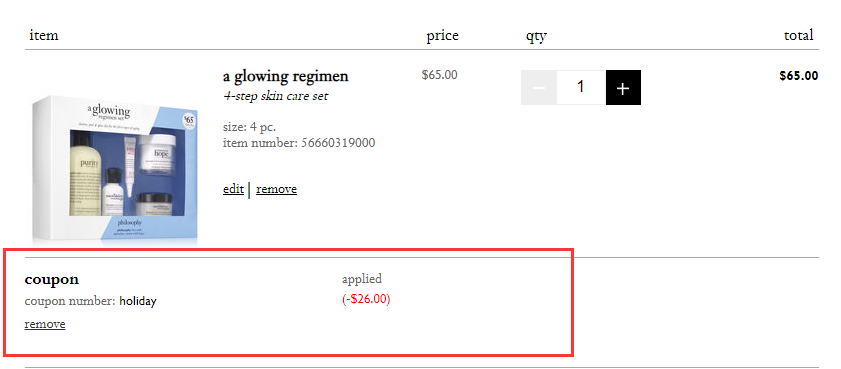Remove a glowing regimen from the cart
The height and width of the screenshot is (369, 841).
276,189
